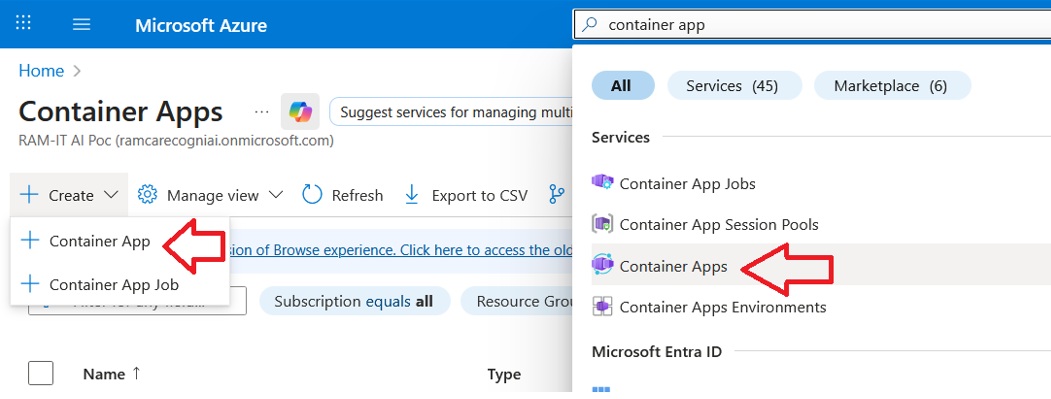The image size is (1051, 399).
Task: Click the branch icon after Export to CSV
Action: [x=556, y=195]
